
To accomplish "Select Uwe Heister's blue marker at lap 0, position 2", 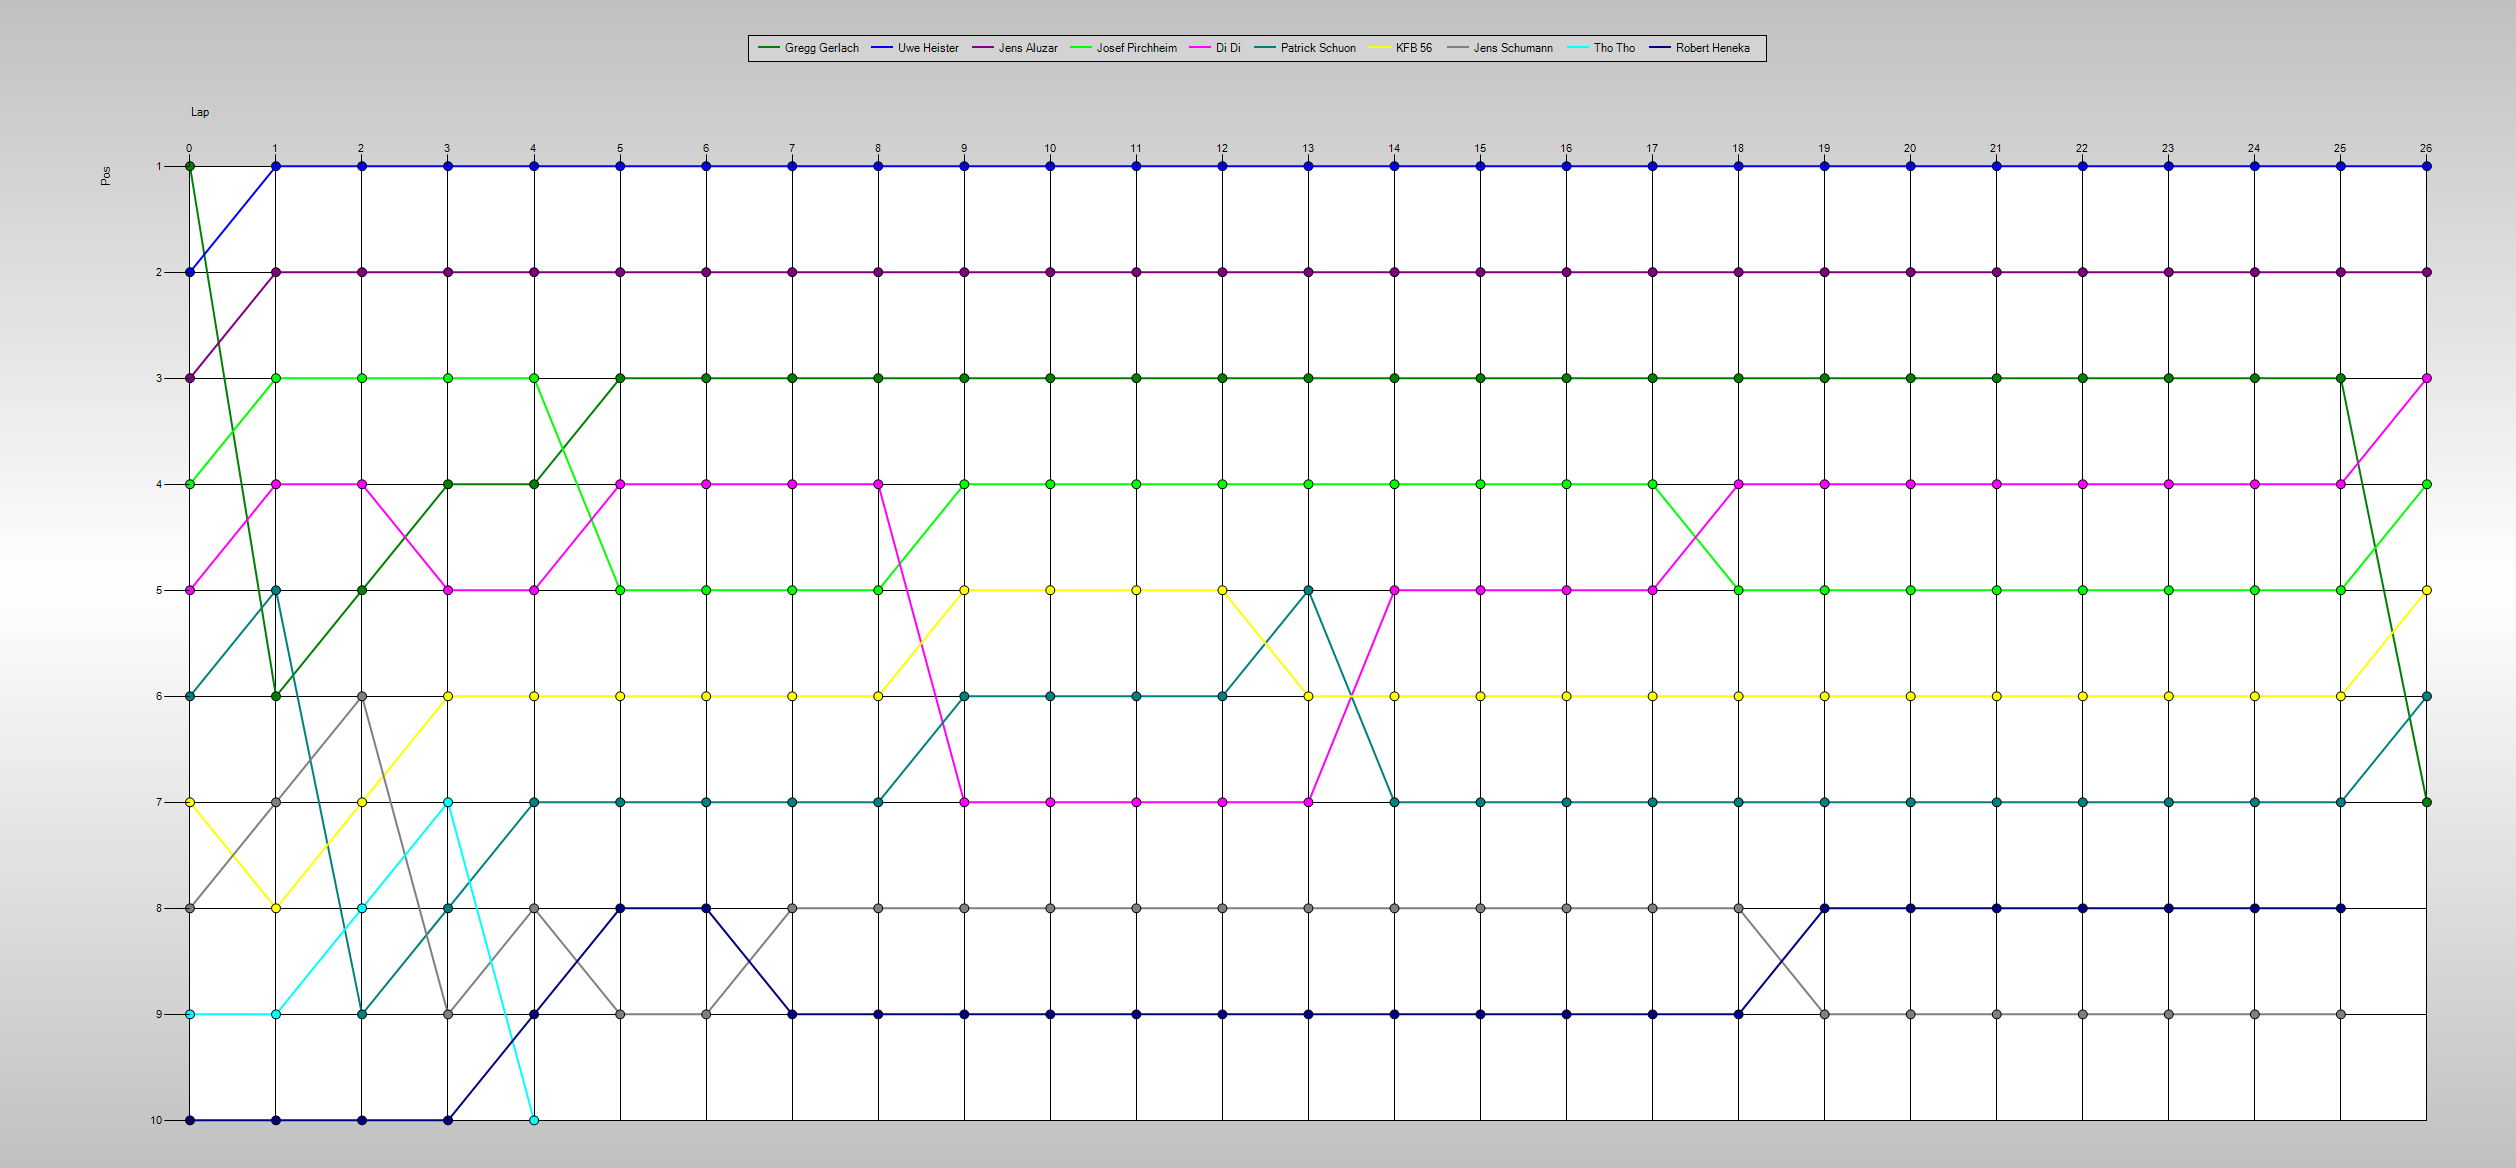I will (190, 272).
